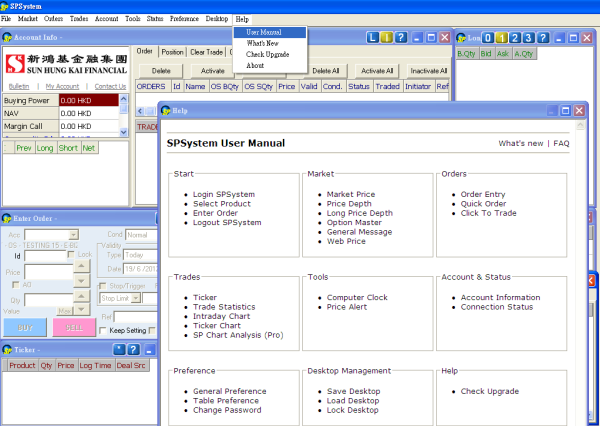Open the SP Chart Analysis (Pro) link

click(238, 335)
